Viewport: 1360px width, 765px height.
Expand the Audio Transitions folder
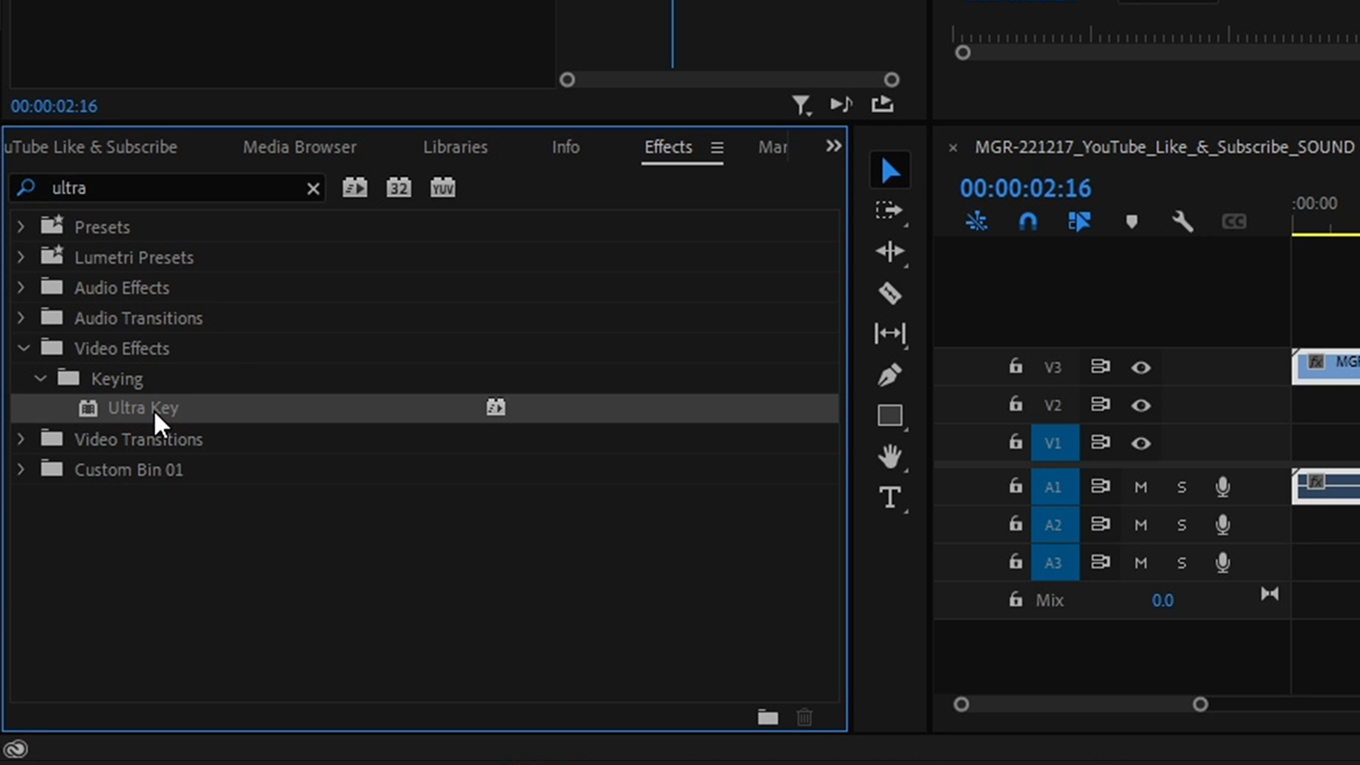(21, 317)
